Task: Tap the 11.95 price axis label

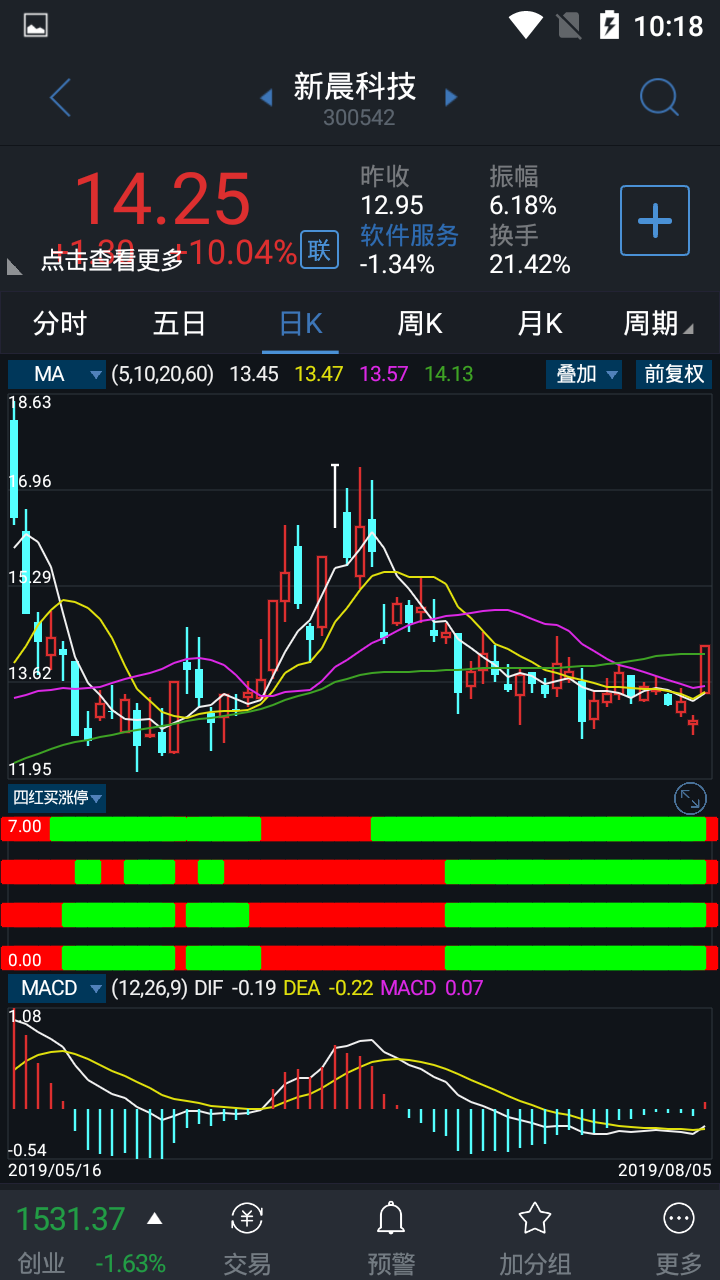Action: (x=30, y=769)
